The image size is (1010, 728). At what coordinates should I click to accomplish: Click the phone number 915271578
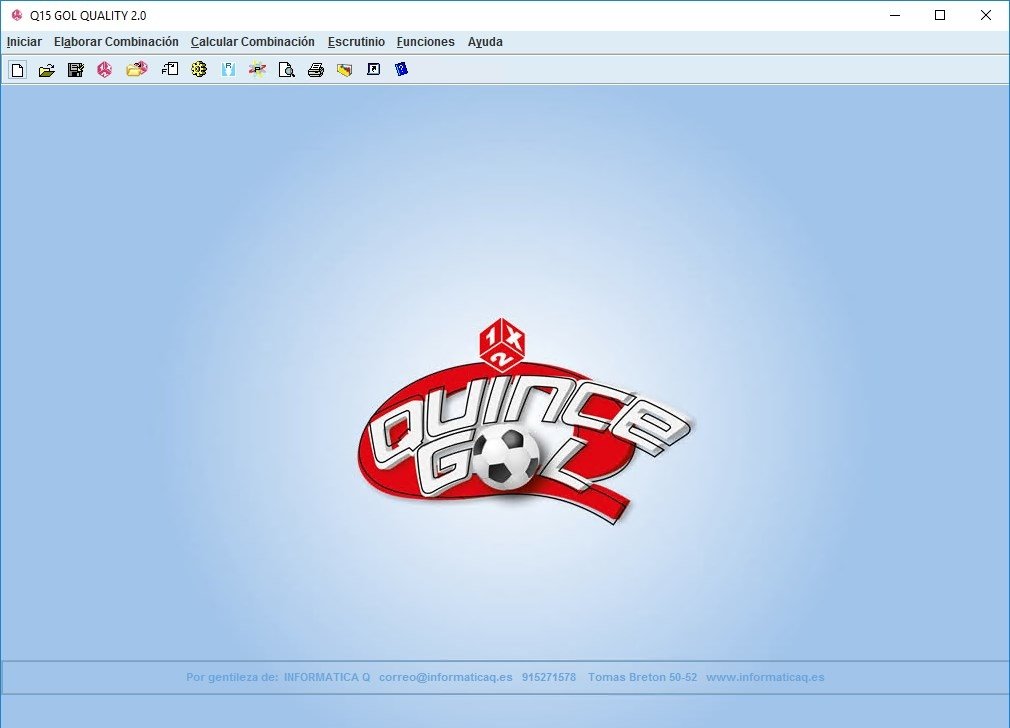[549, 677]
